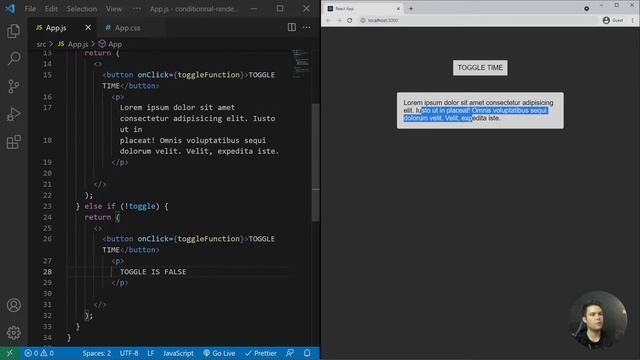The image size is (640, 360).
Task: Click the editor vertical scrollbar
Action: pyautogui.click(x=316, y=163)
